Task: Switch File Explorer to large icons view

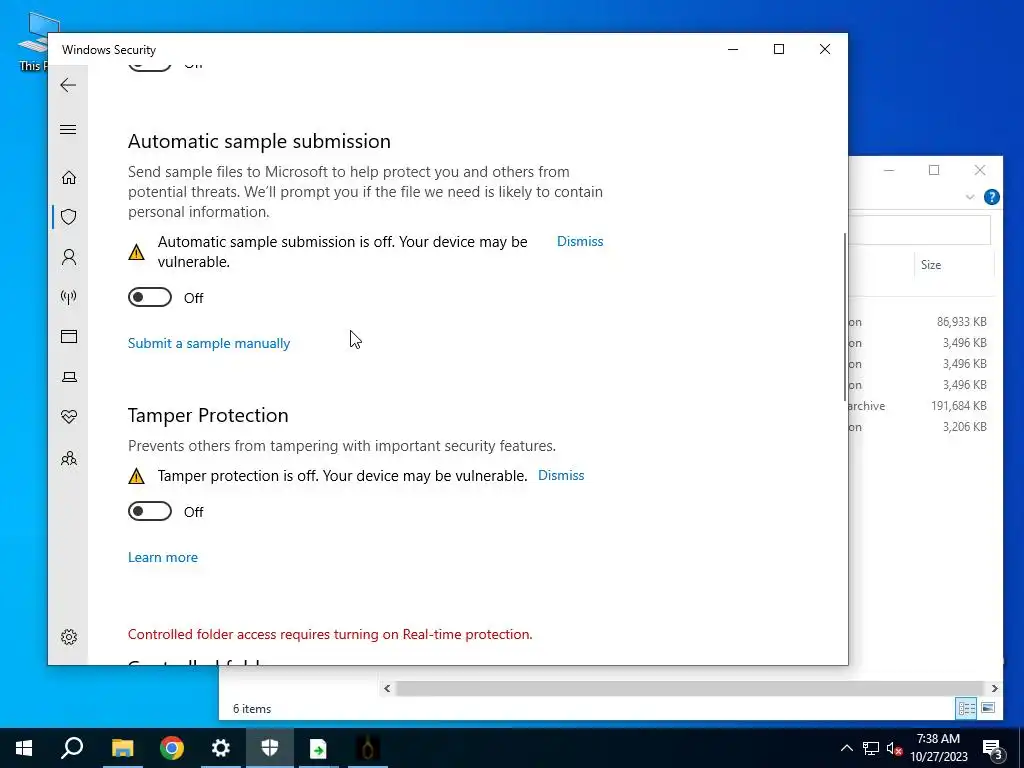Action: coord(988,708)
